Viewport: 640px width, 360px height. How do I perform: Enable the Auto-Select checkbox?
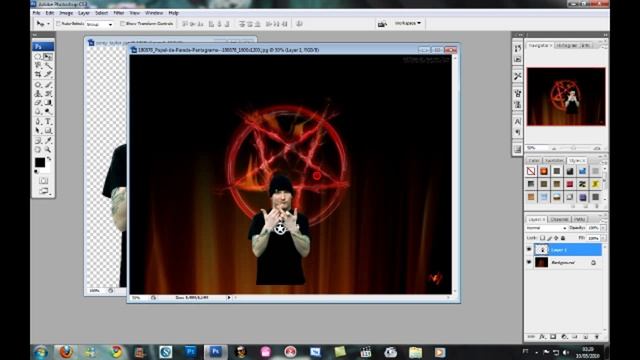tap(58, 24)
